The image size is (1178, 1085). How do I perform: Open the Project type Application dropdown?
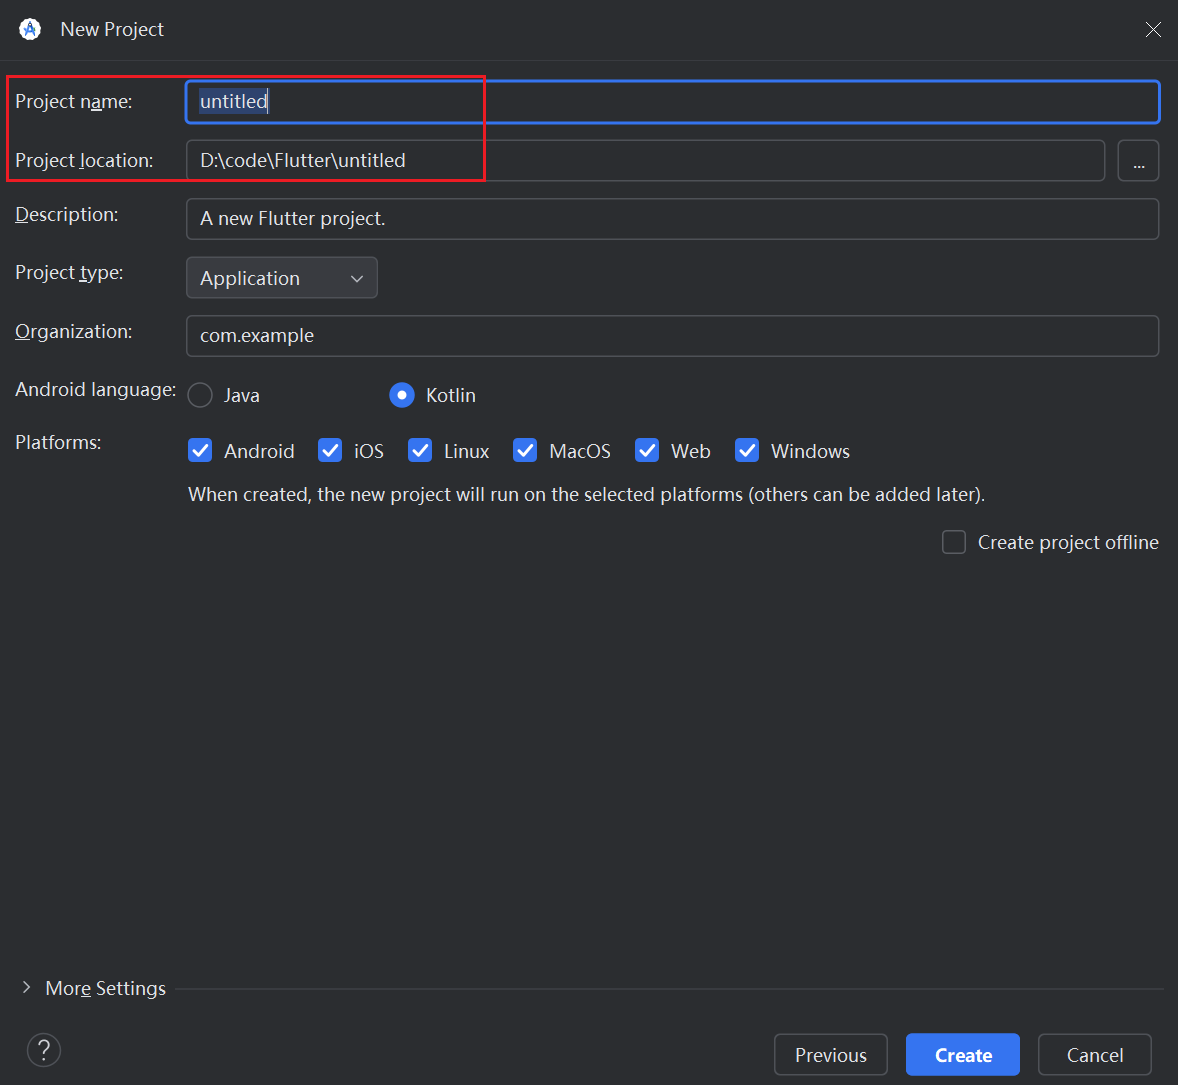pos(282,278)
